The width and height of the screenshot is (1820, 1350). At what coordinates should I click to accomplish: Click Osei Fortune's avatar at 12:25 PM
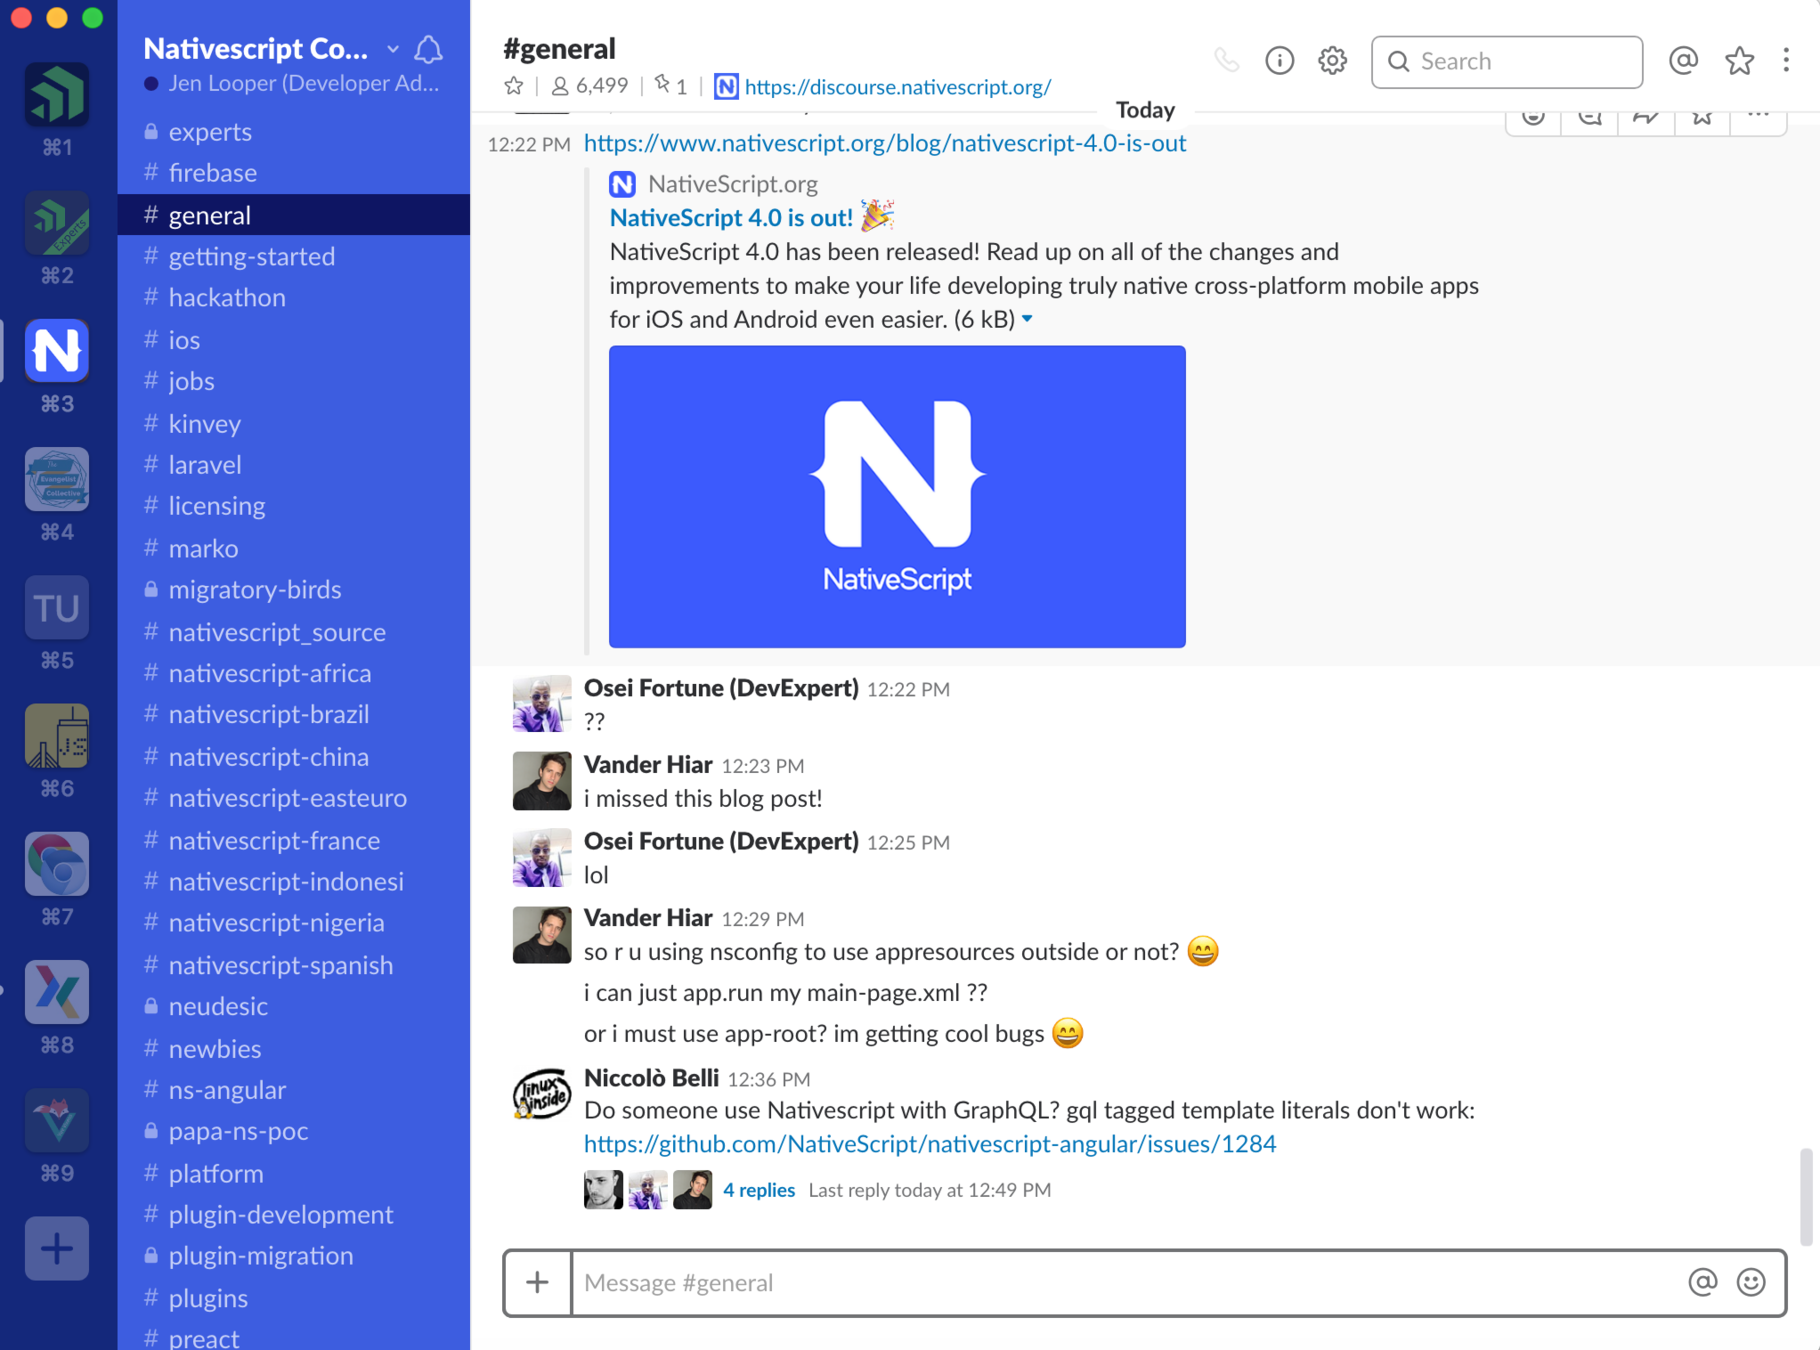point(542,857)
